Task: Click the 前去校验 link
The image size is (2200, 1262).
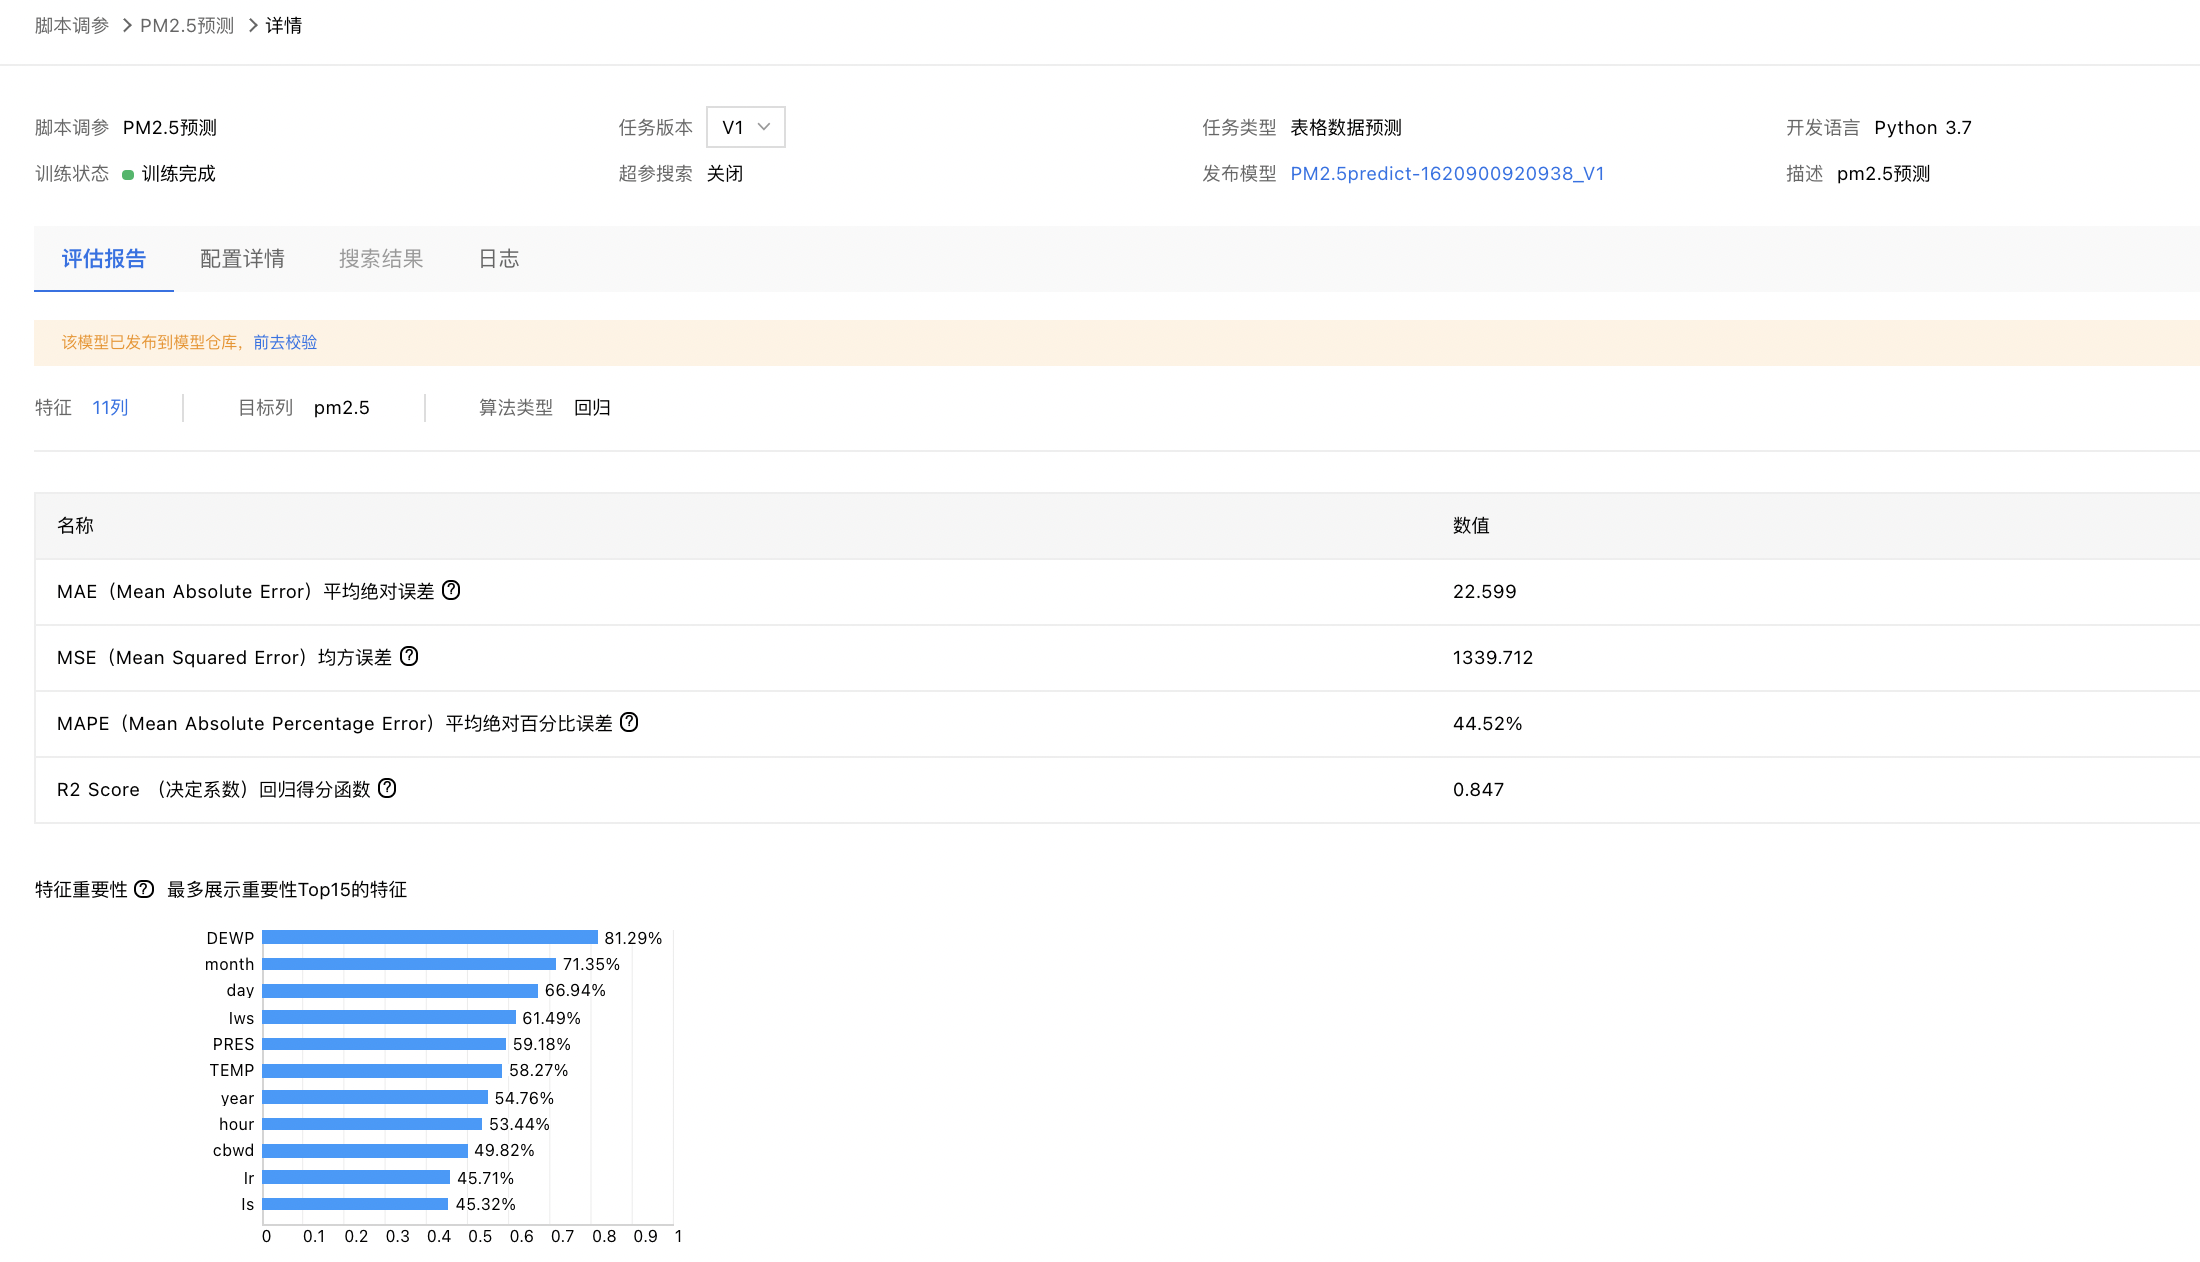Action: pos(285,342)
